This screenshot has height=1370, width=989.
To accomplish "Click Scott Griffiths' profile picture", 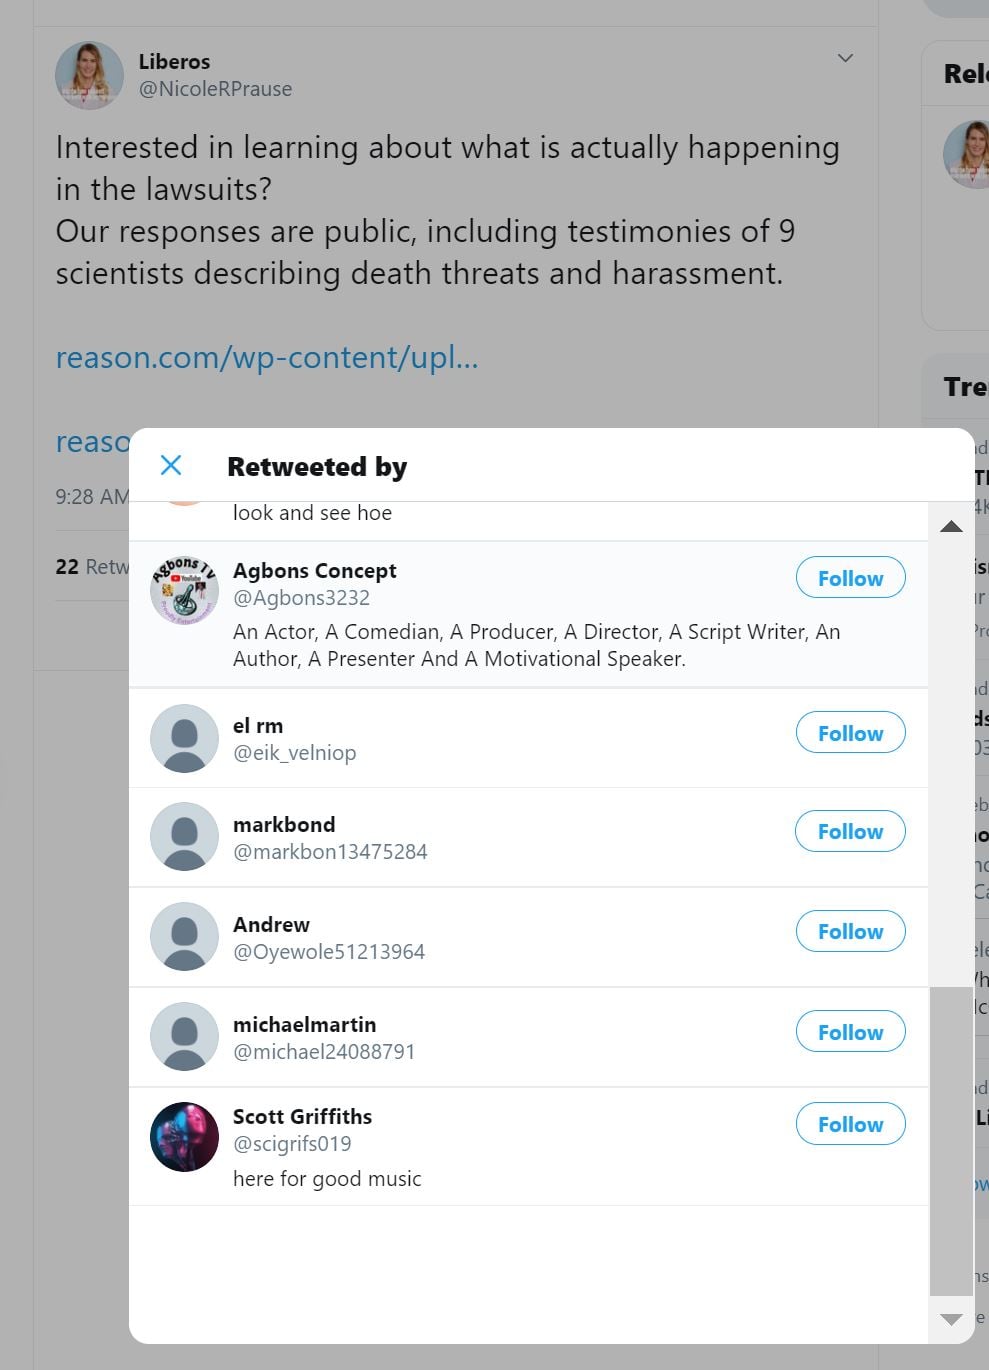I will (184, 1137).
